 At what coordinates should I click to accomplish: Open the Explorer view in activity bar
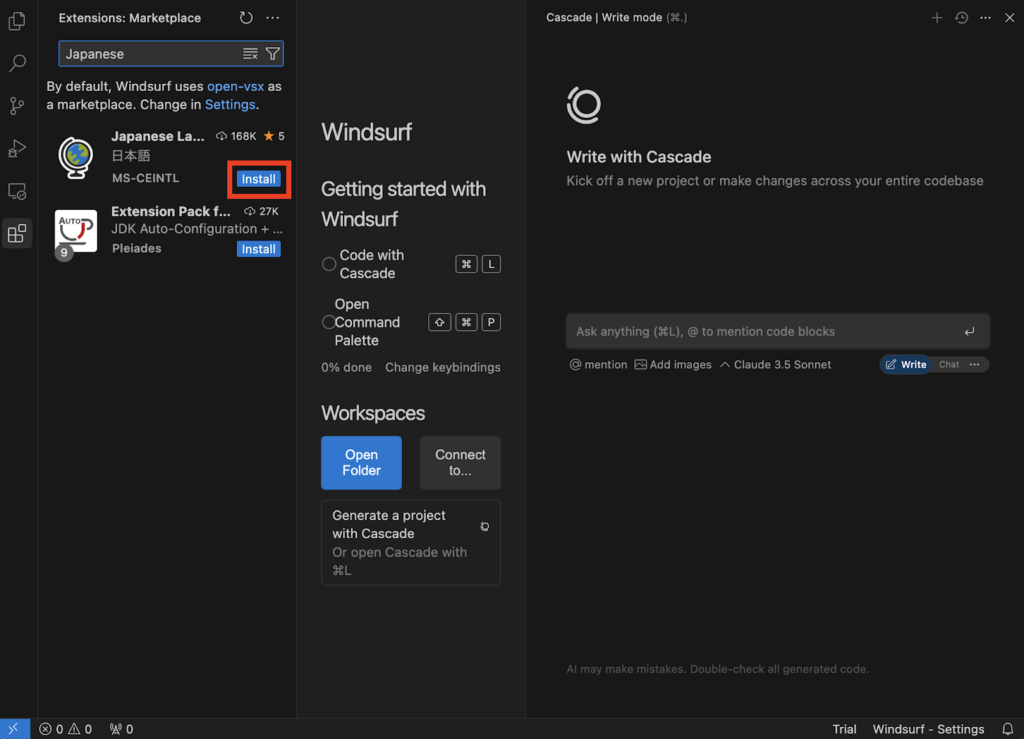click(x=17, y=22)
